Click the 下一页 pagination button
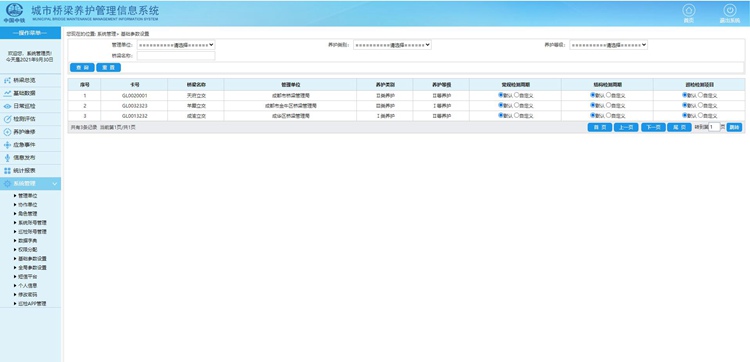Image resolution: width=750 pixels, height=362 pixels. pos(653,127)
